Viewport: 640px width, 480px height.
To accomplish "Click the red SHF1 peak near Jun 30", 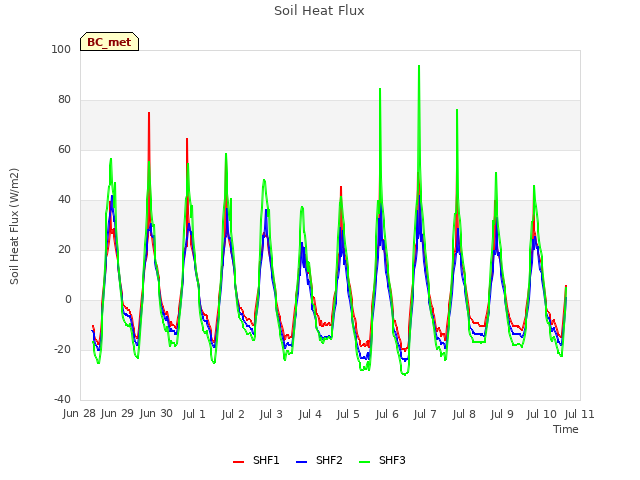I will (x=149, y=113).
